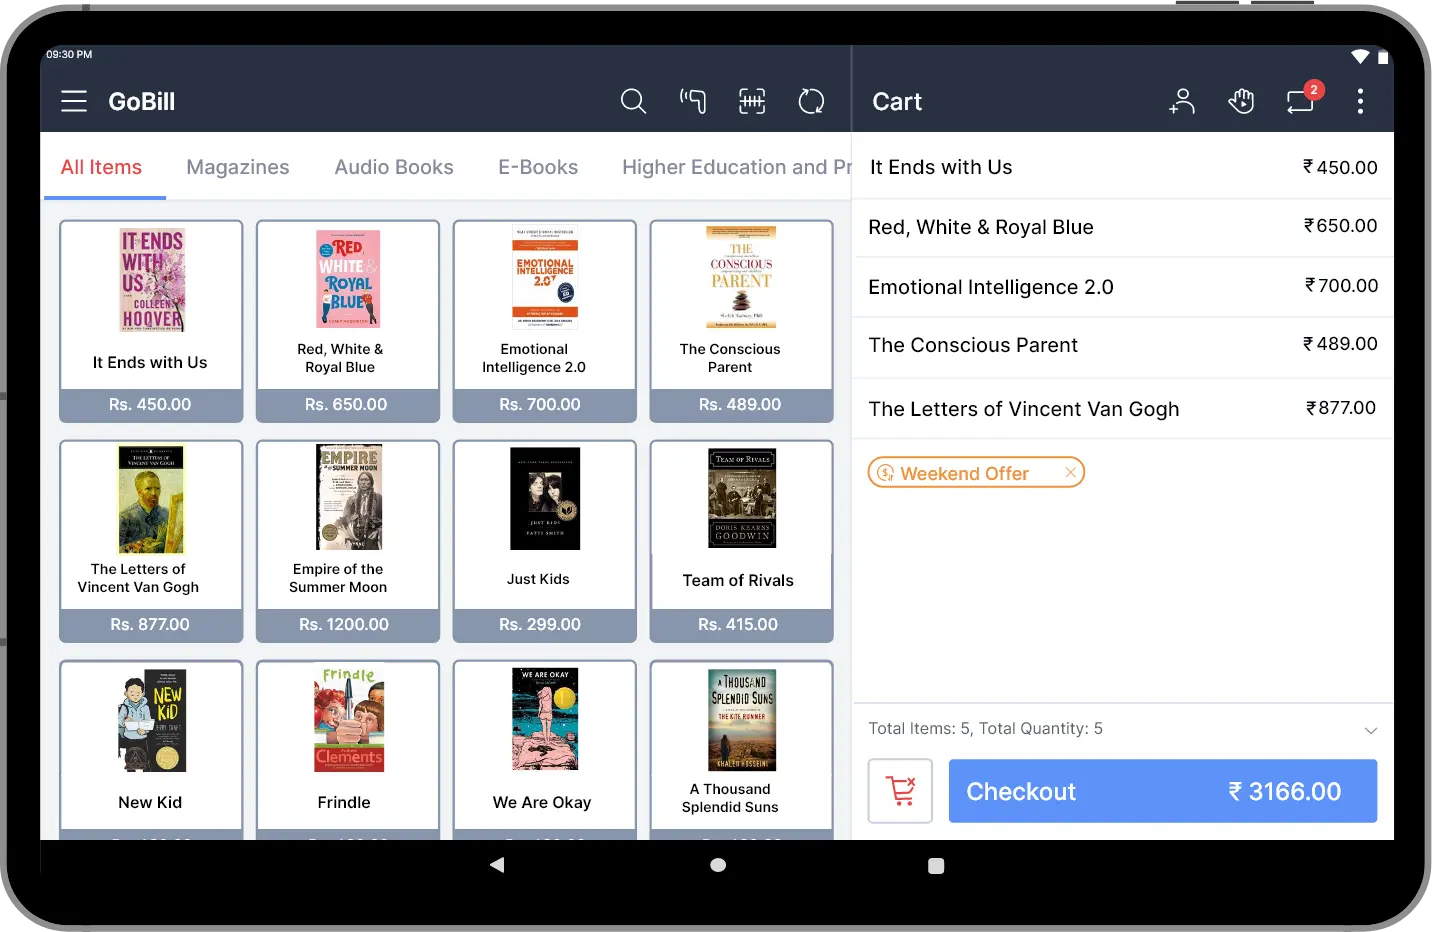
Task: Expand the total items summary chevron
Action: 1370,730
